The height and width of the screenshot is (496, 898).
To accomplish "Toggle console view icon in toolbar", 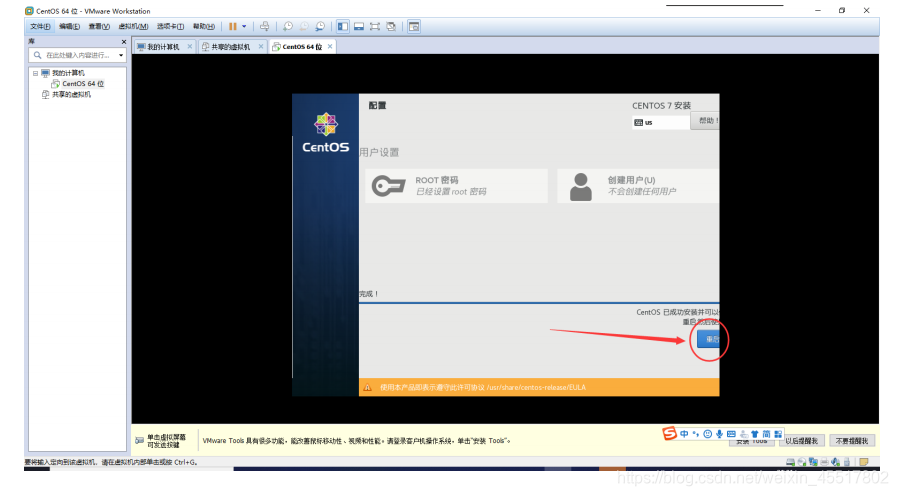I will [x=413, y=26].
